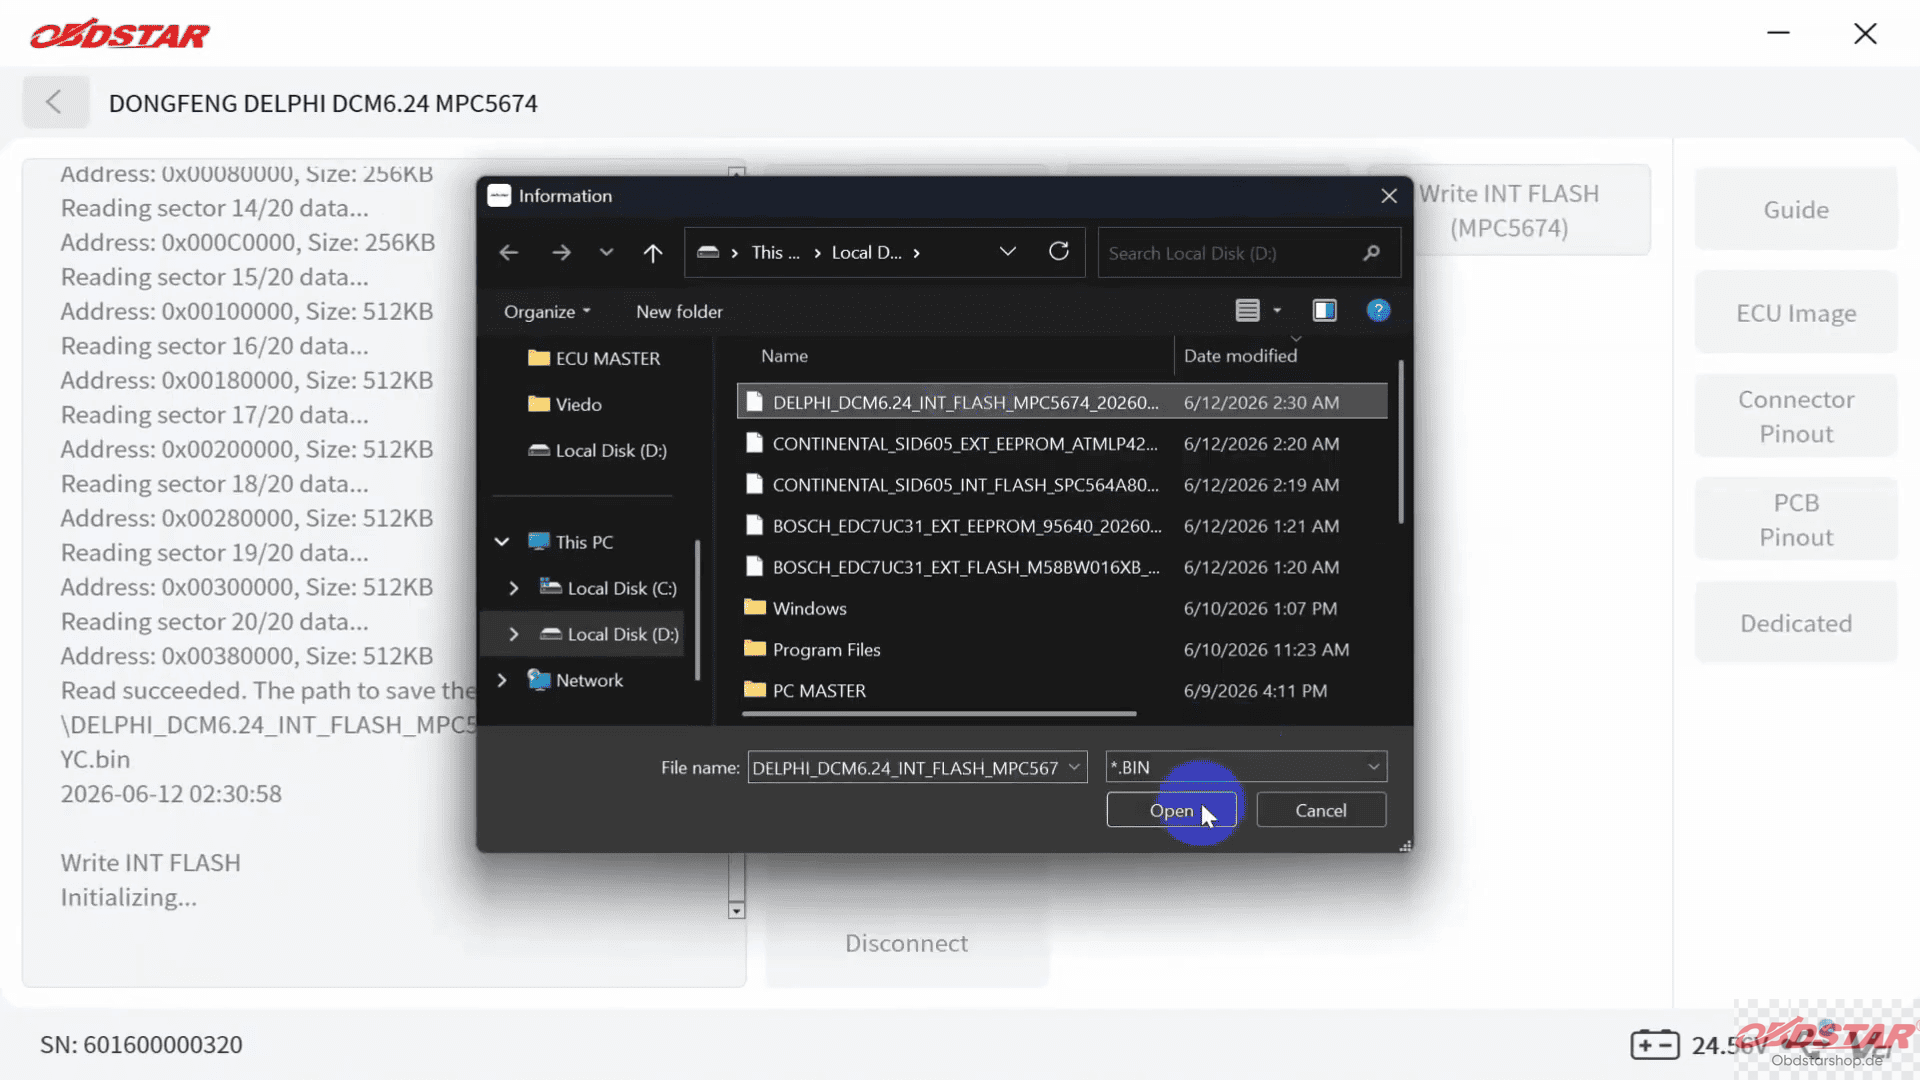Click the Open button

(1171, 810)
